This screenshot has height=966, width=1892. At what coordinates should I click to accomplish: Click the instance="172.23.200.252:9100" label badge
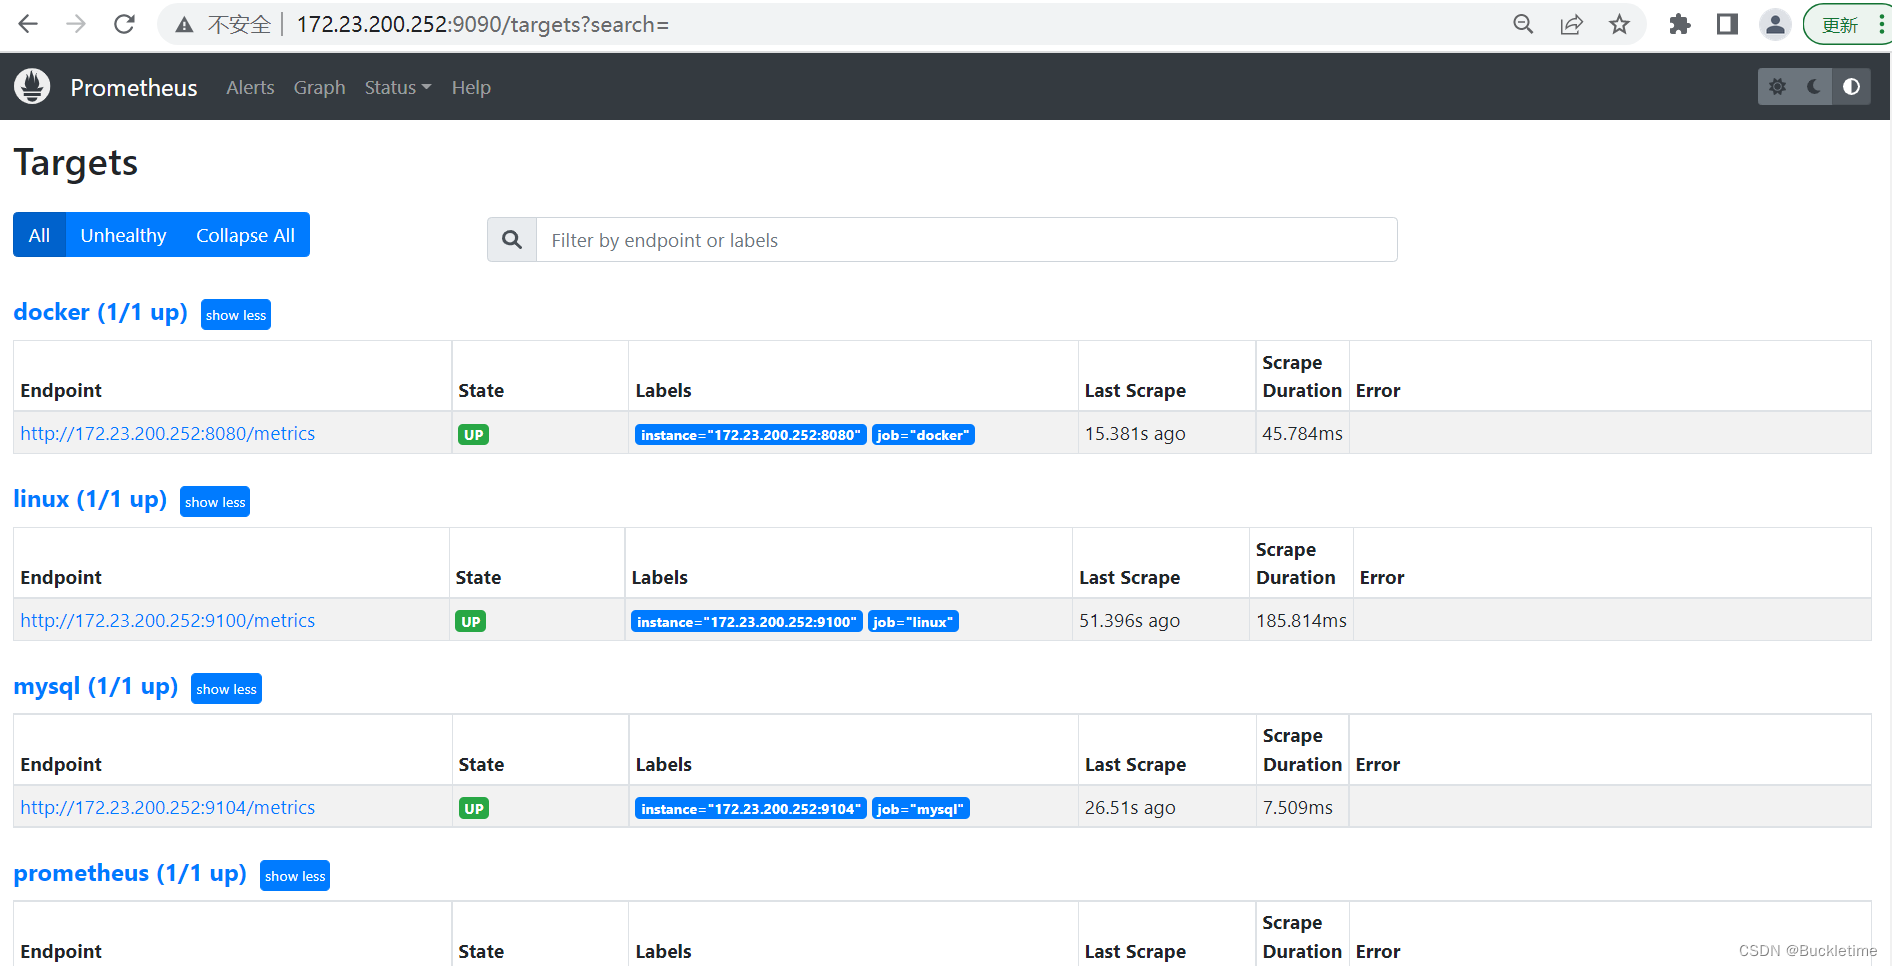[747, 622]
